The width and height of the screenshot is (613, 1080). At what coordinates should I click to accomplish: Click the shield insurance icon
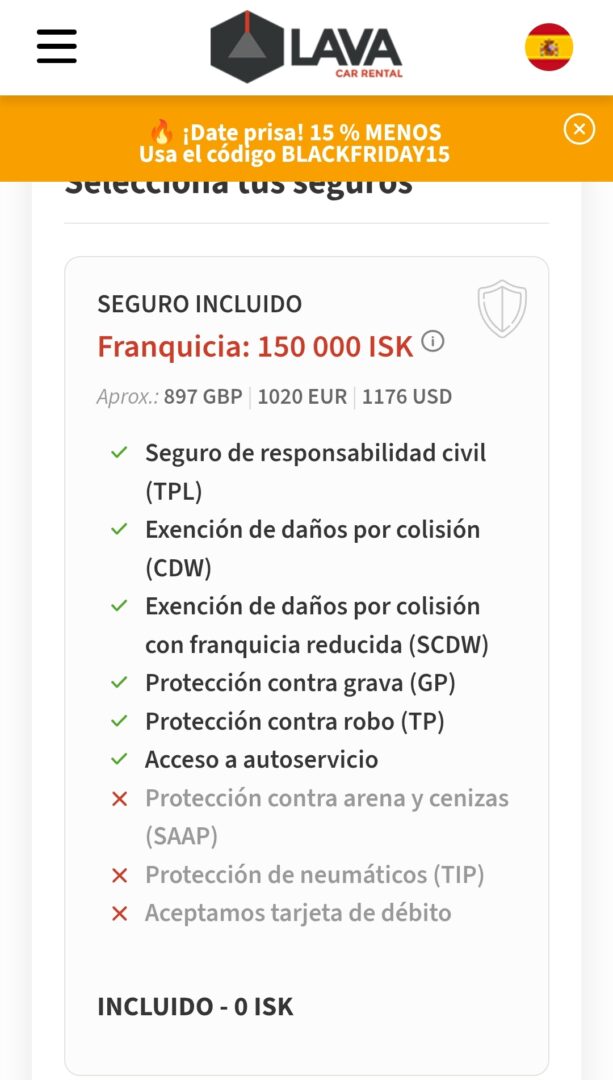coord(502,308)
